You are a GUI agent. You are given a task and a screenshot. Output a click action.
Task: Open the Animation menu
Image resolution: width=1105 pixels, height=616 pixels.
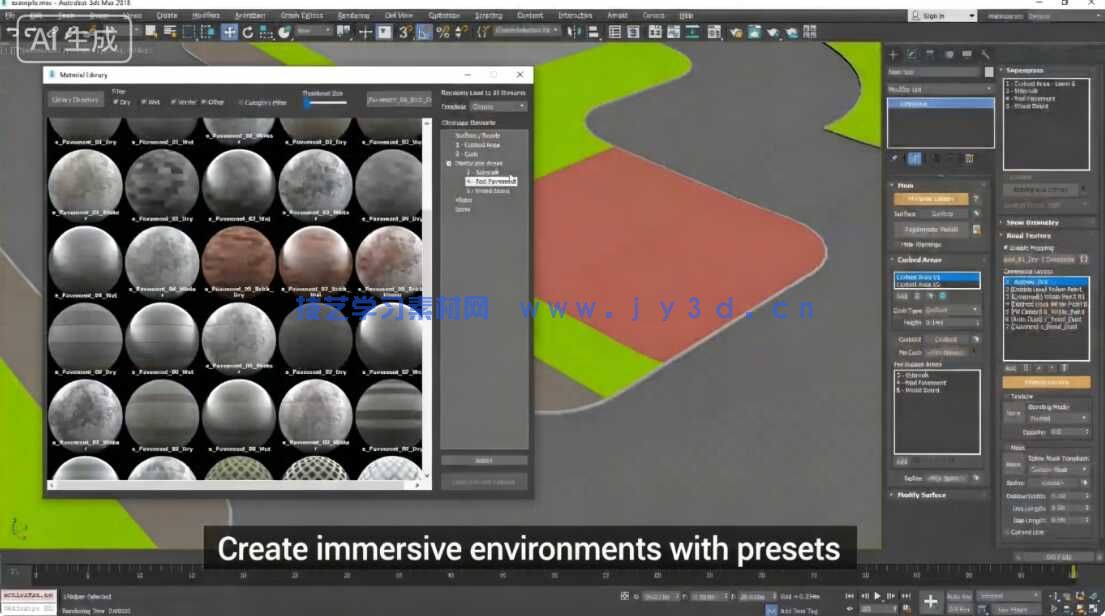pyautogui.click(x=250, y=16)
